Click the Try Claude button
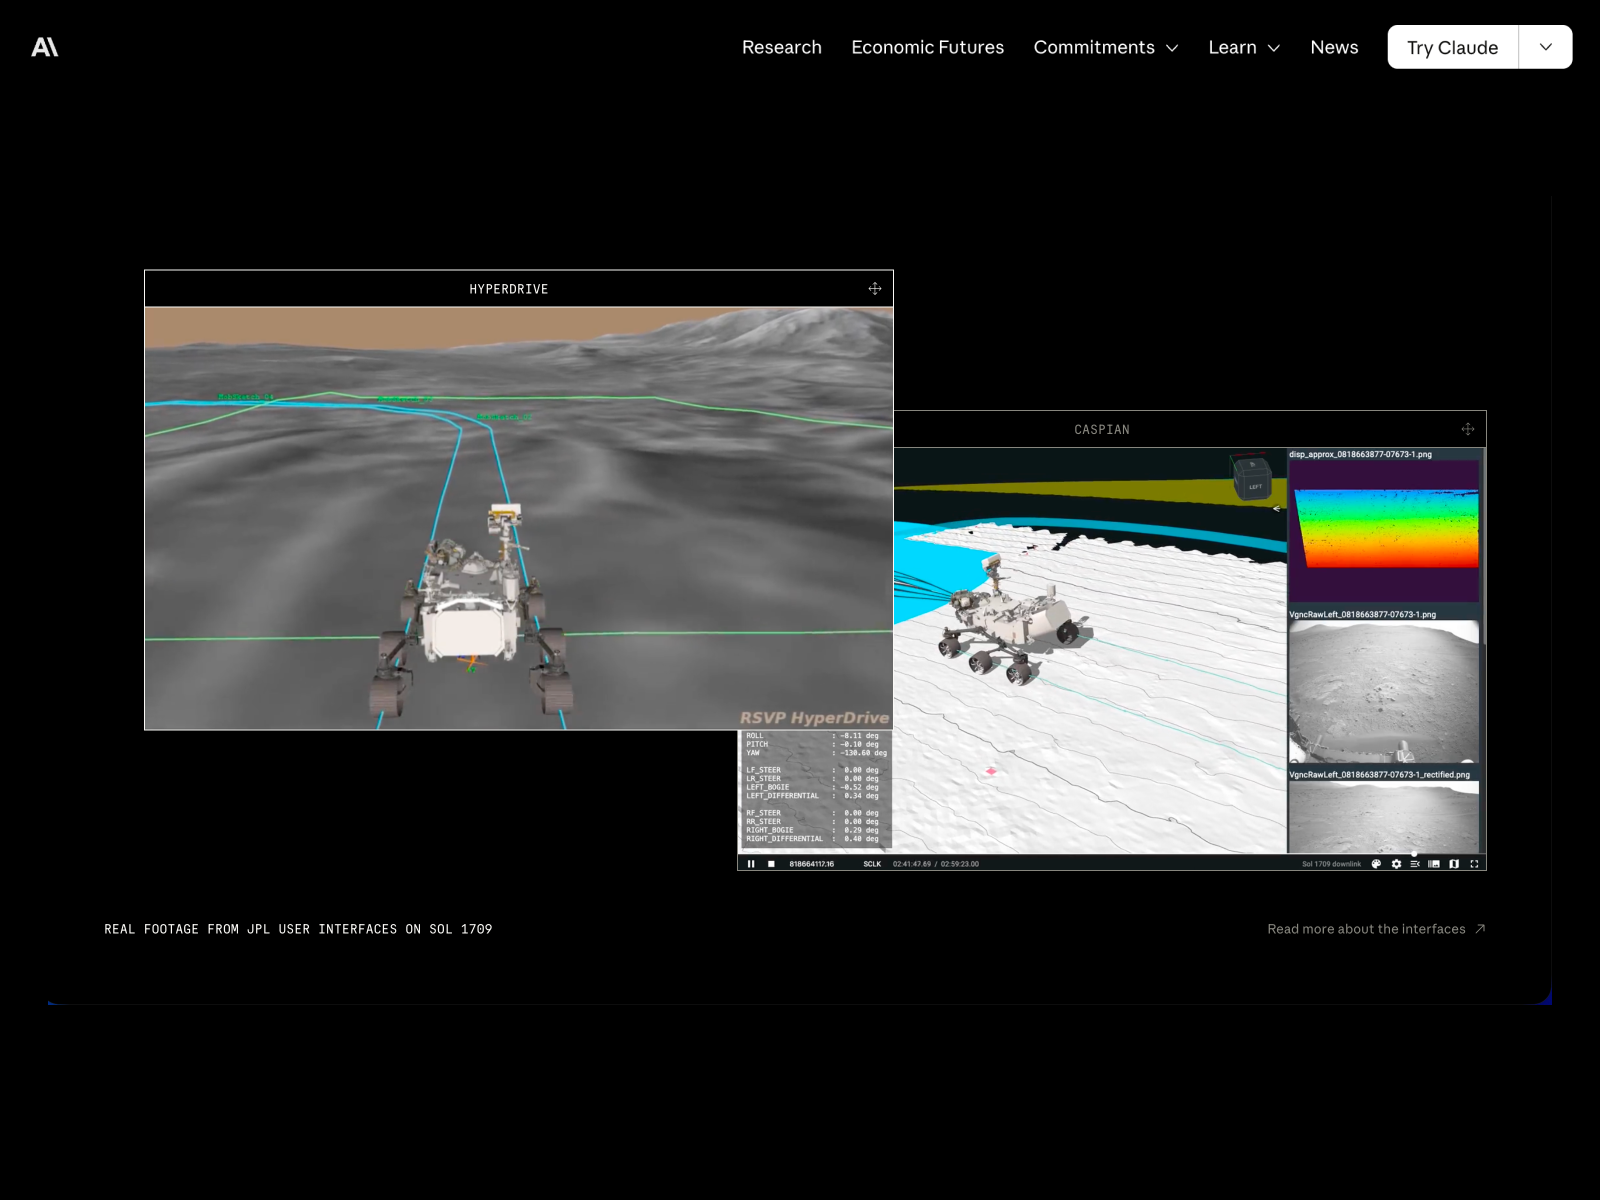Screen dimensions: 1600x1200 (x=1451, y=47)
